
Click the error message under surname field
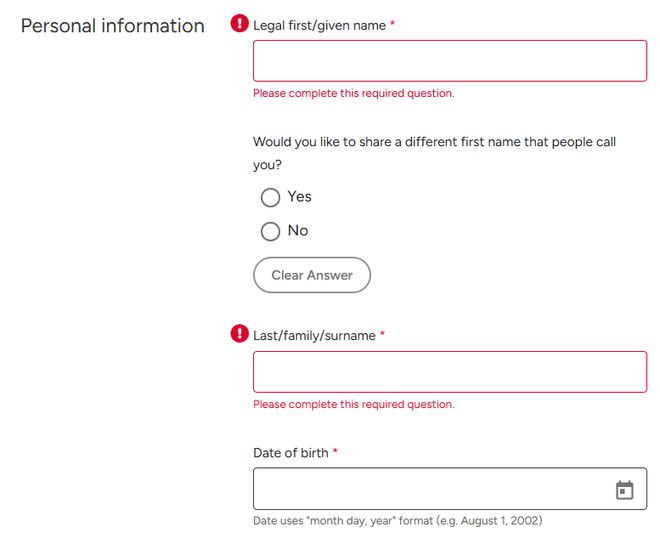(x=353, y=404)
